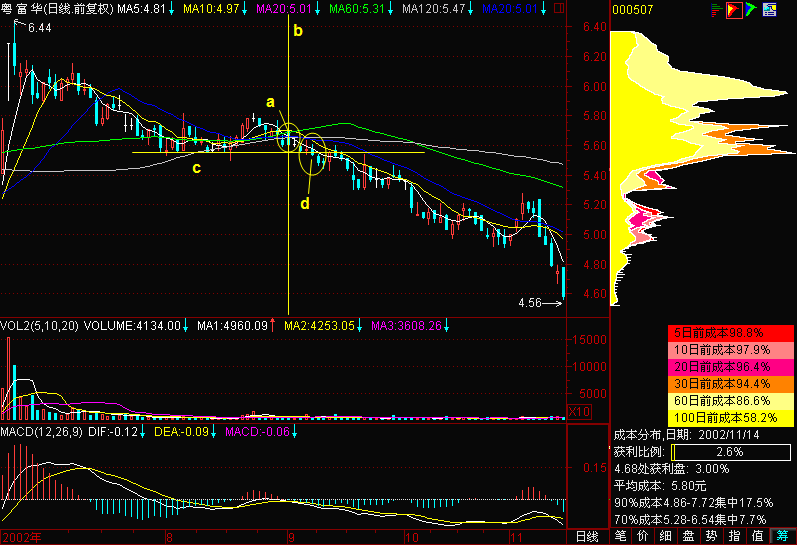The width and height of the screenshot is (797, 545).
Task: Open the chip settings panel icon at far right
Action: (x=769, y=10)
